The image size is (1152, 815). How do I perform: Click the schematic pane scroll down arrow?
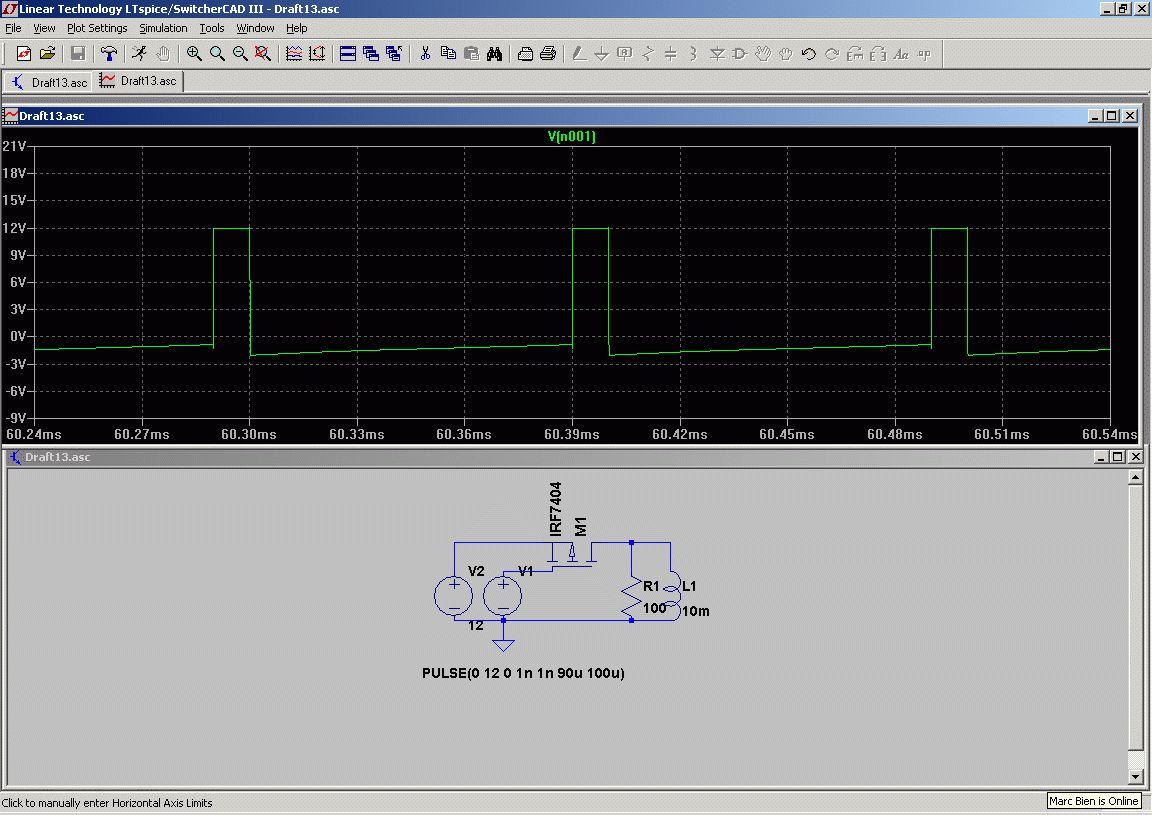pos(1134,777)
